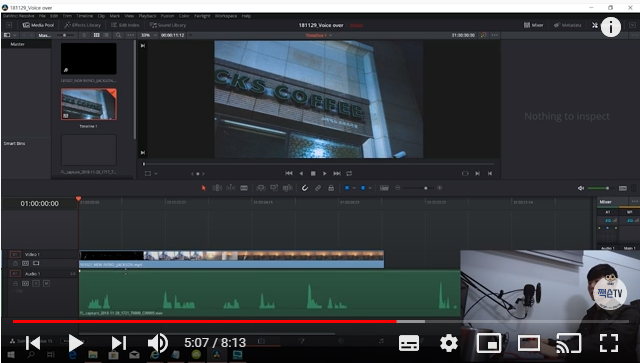
Task: Play reverse in the viewer
Action: (x=301, y=174)
